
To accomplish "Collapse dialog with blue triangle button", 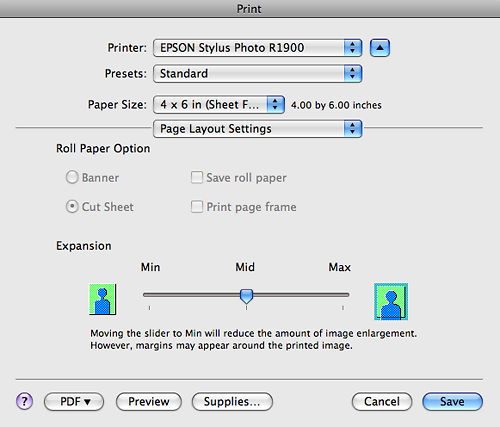I will [380, 48].
